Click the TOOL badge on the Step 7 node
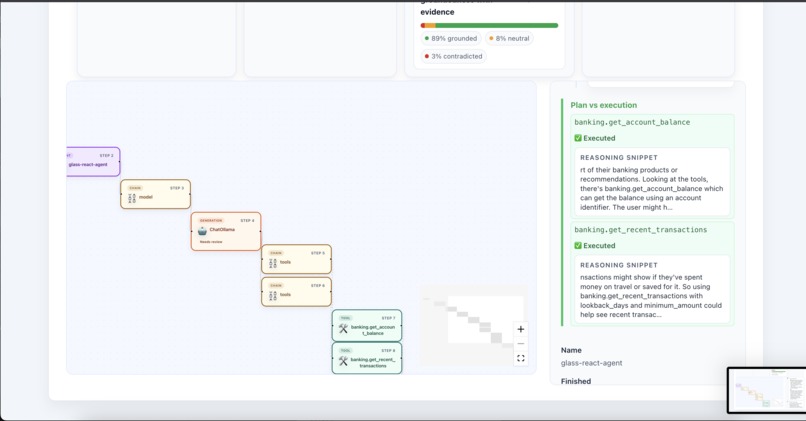The width and height of the screenshot is (806, 421). [345, 318]
